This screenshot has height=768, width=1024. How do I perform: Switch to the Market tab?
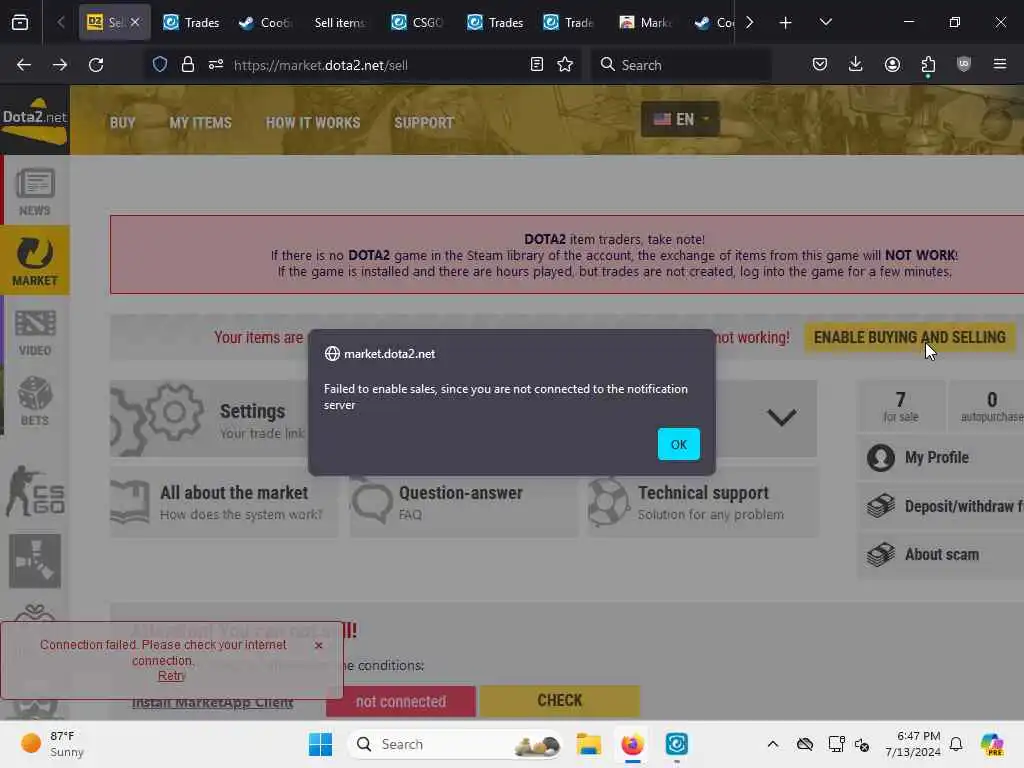(645, 22)
